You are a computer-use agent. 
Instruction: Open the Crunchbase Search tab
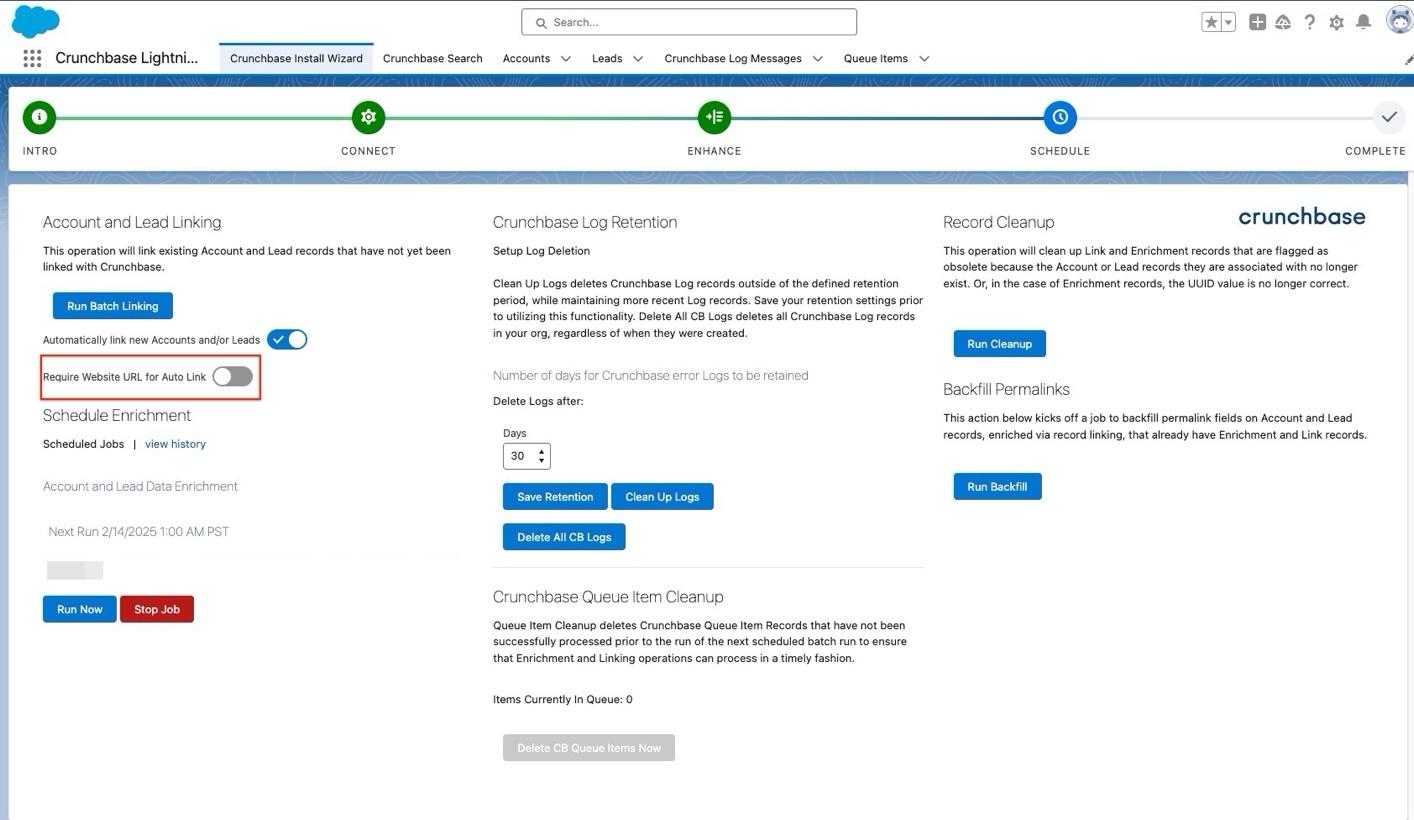(x=432, y=58)
